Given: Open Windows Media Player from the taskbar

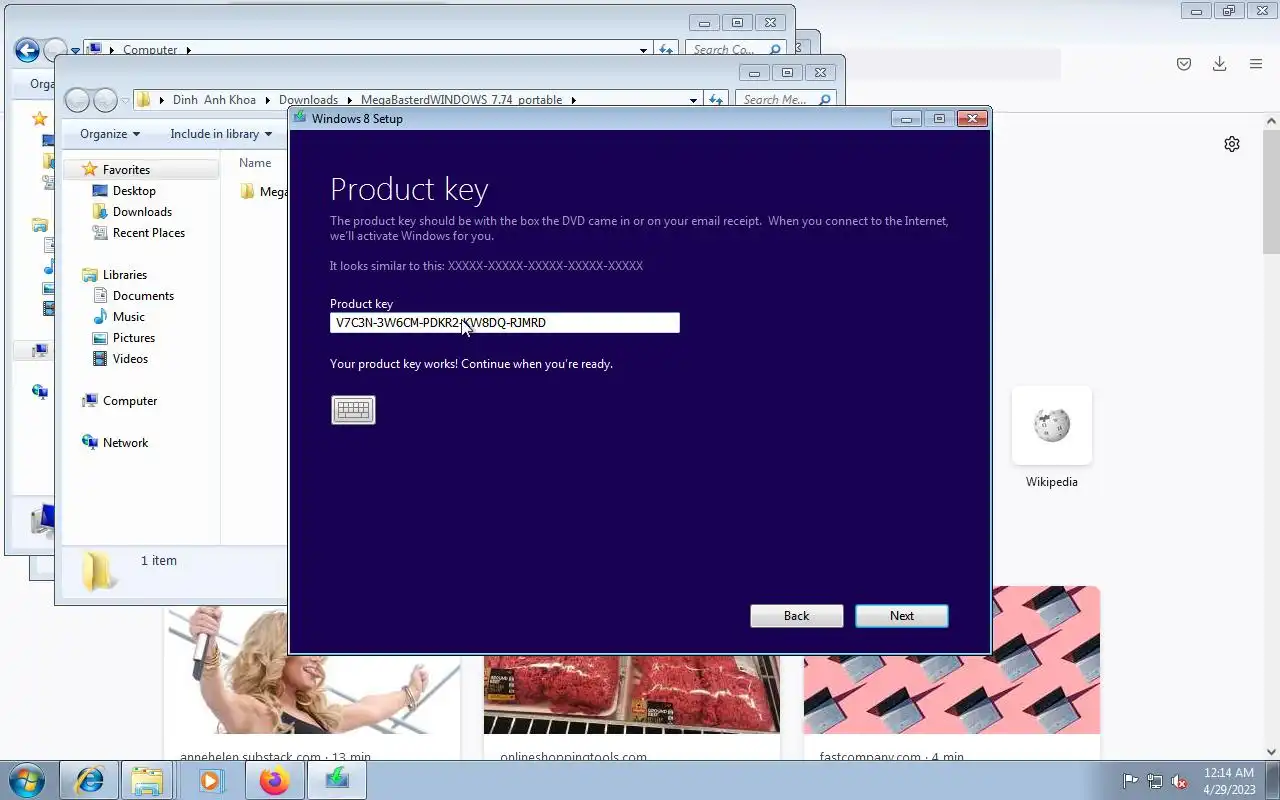Looking at the screenshot, I should 210,780.
